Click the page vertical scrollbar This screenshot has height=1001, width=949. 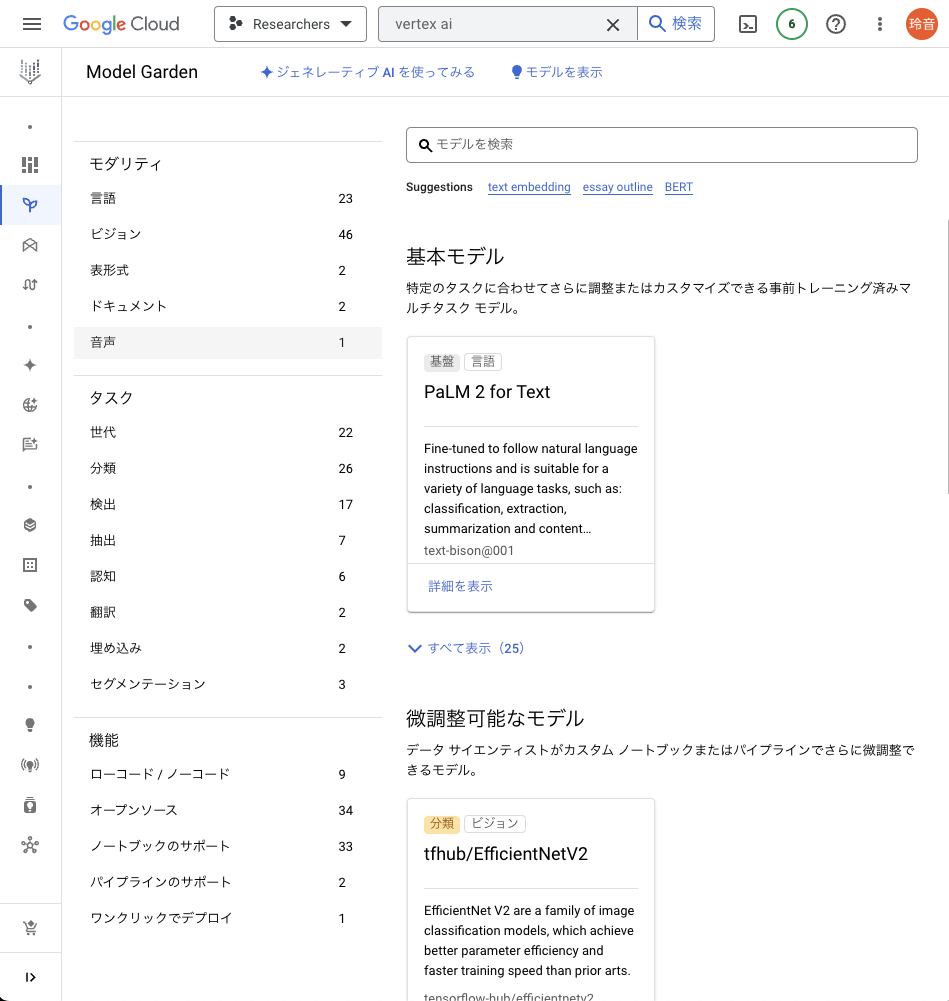pyautogui.click(x=947, y=356)
